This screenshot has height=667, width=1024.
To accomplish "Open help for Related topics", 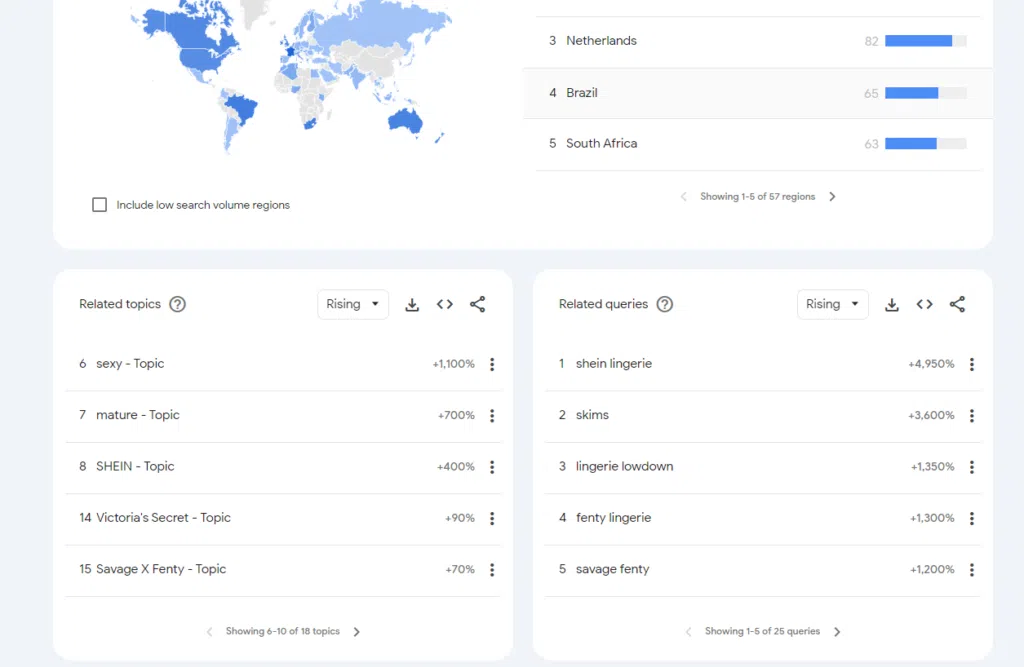I will pos(177,304).
